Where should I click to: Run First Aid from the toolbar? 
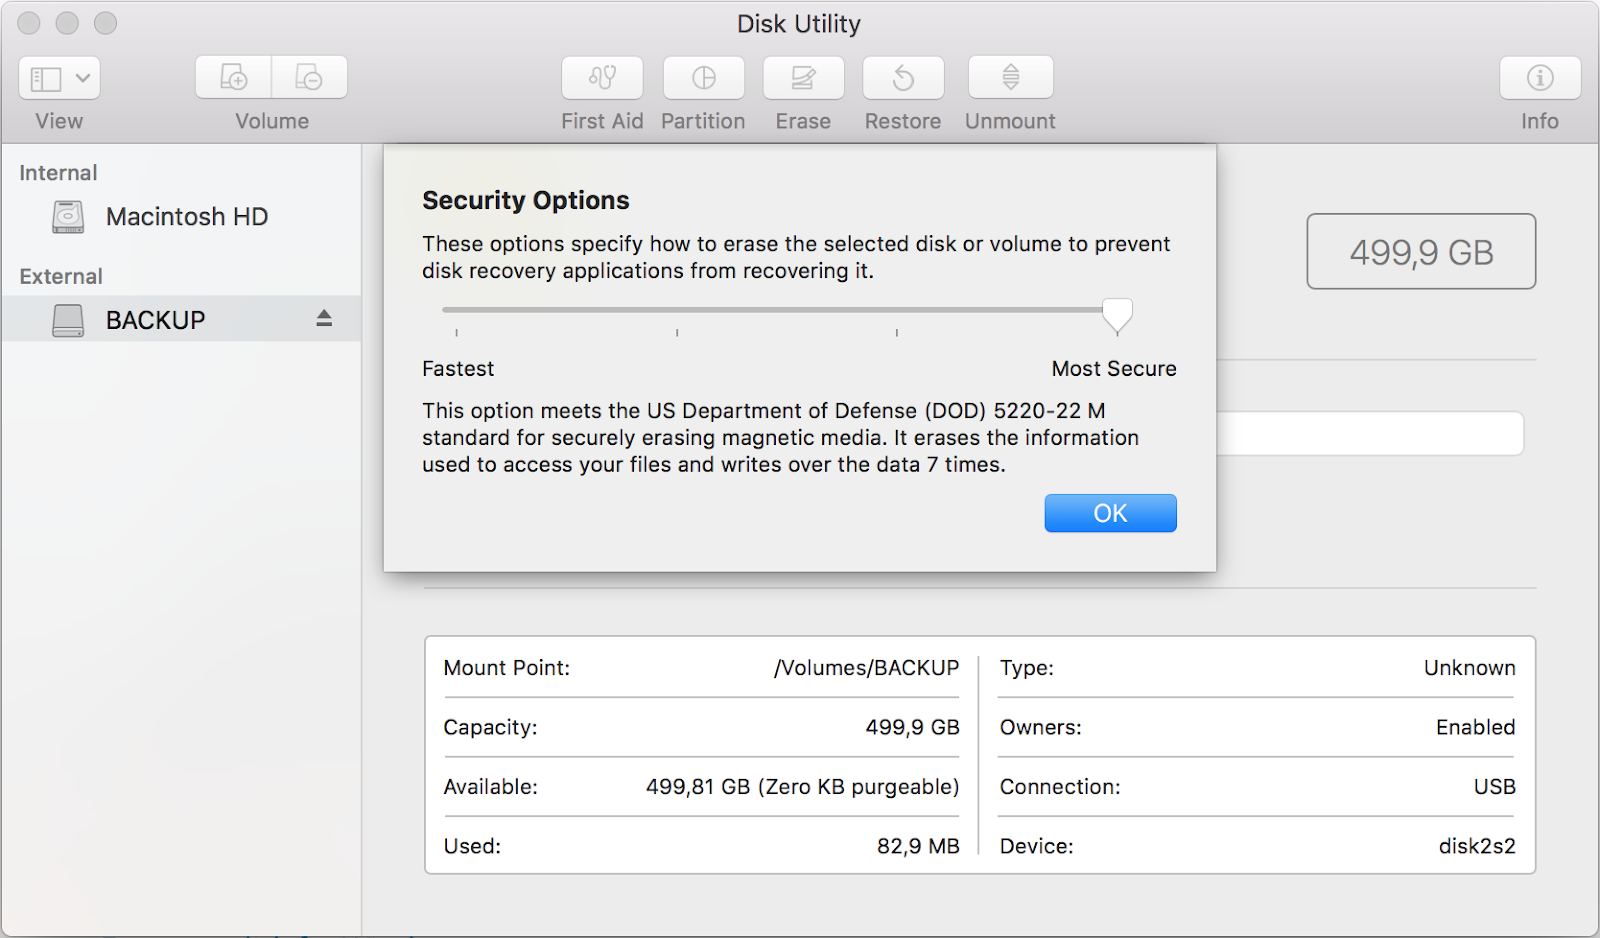click(x=601, y=77)
